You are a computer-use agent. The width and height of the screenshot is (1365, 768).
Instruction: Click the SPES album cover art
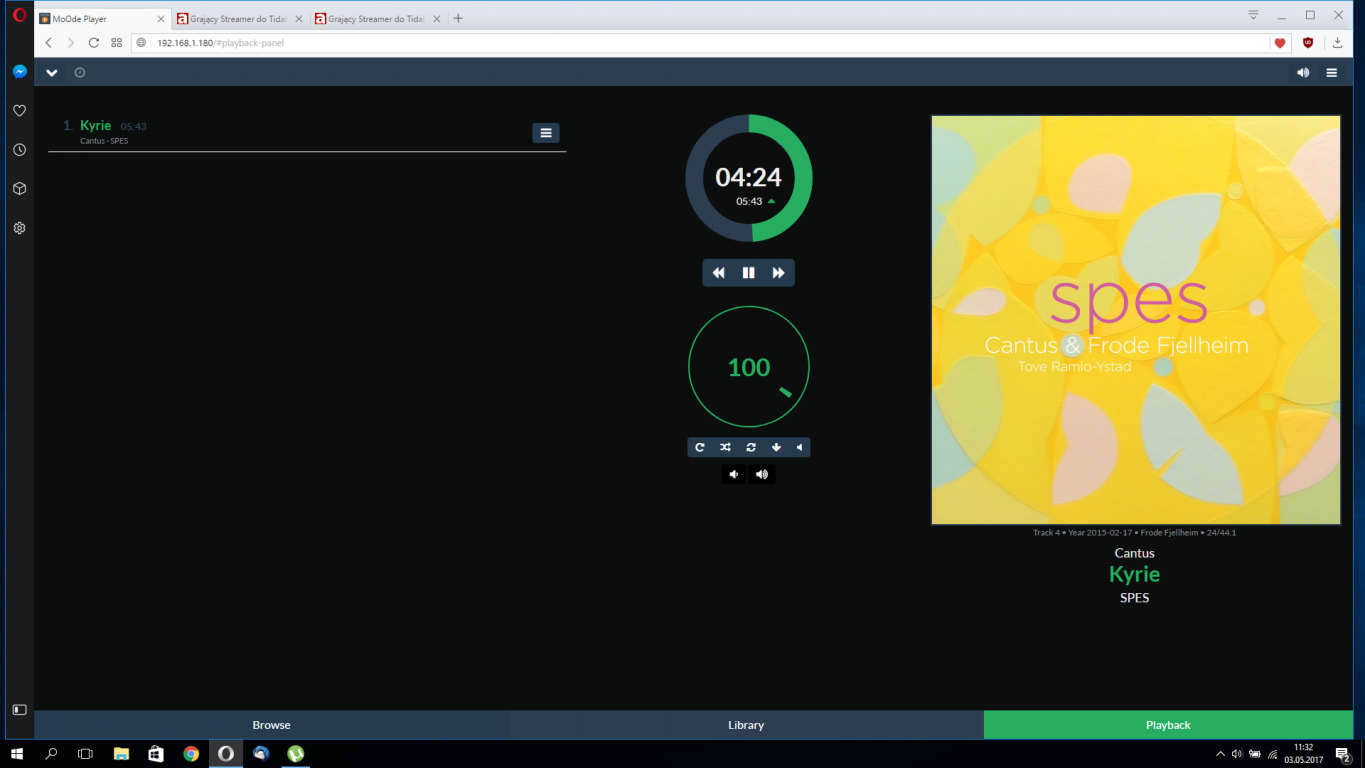coord(1136,320)
